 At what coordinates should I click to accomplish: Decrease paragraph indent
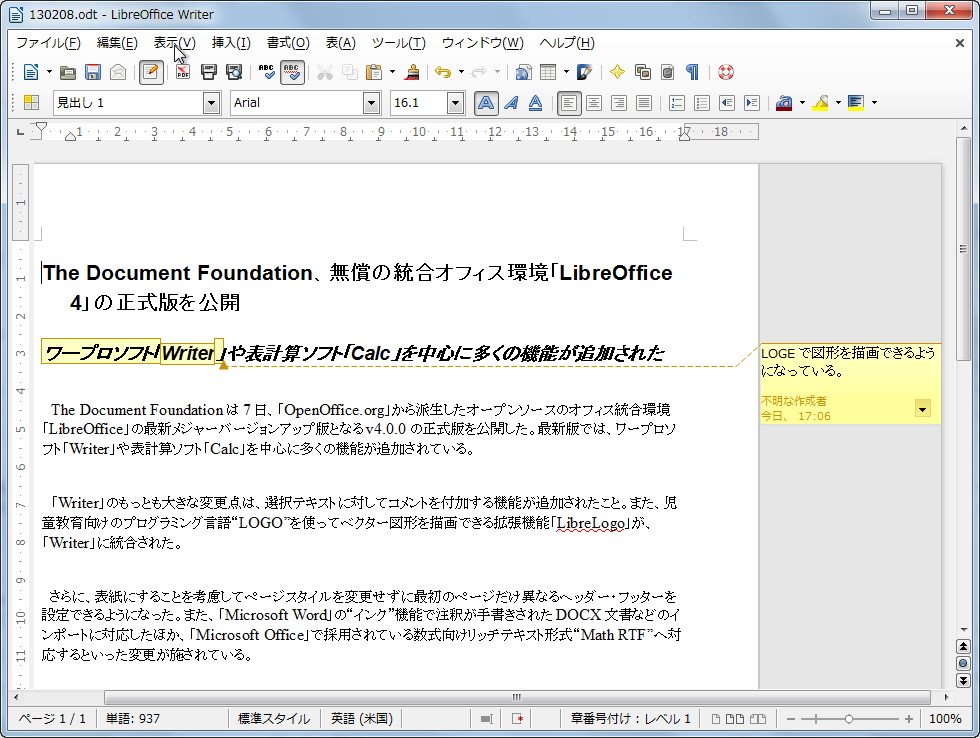point(727,103)
